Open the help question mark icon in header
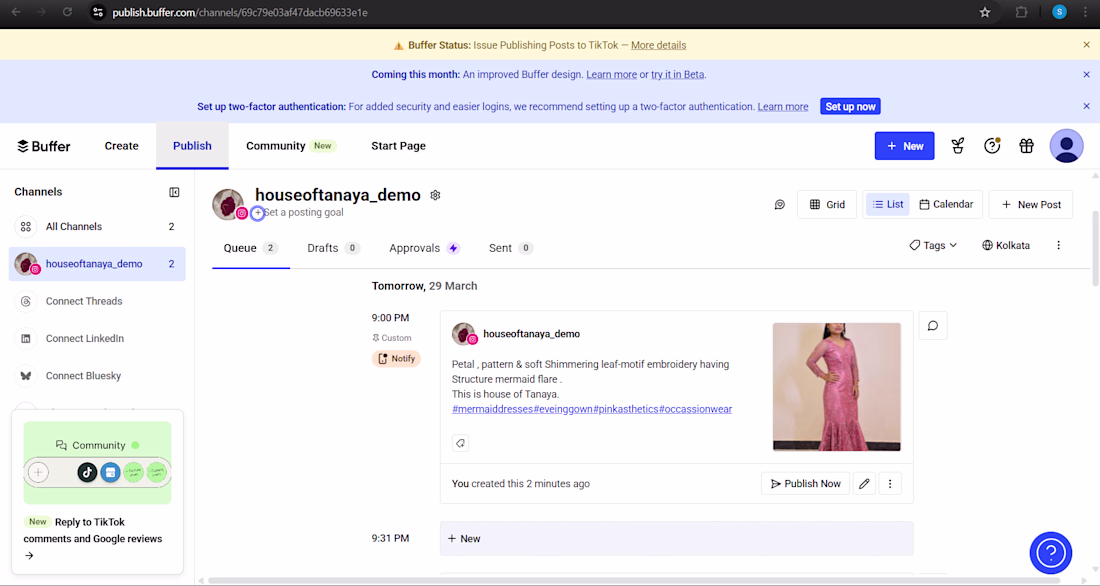1100x586 pixels. (x=992, y=146)
